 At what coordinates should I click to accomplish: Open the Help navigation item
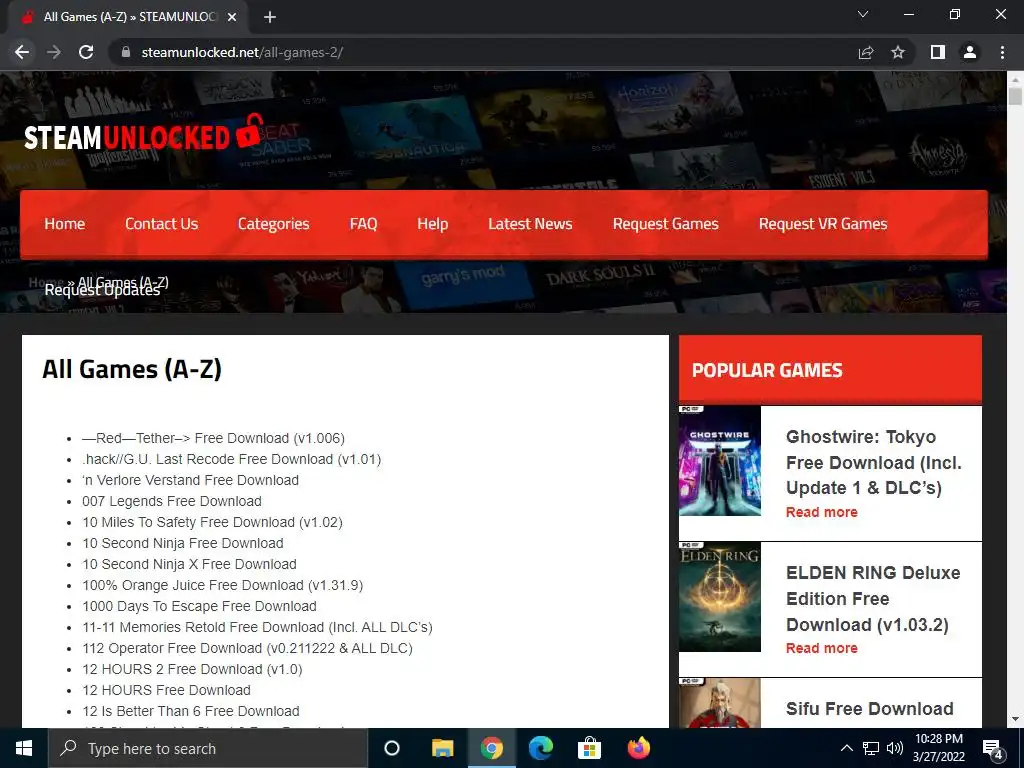433,224
